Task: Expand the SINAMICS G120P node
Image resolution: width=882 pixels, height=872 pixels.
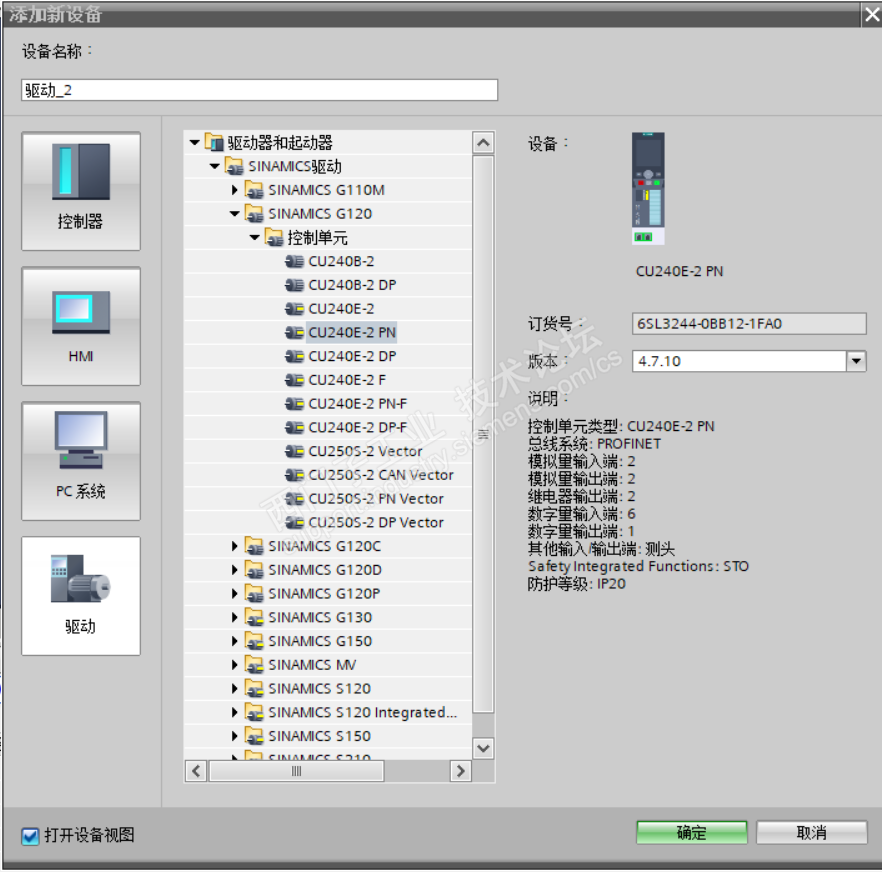Action: 235,594
